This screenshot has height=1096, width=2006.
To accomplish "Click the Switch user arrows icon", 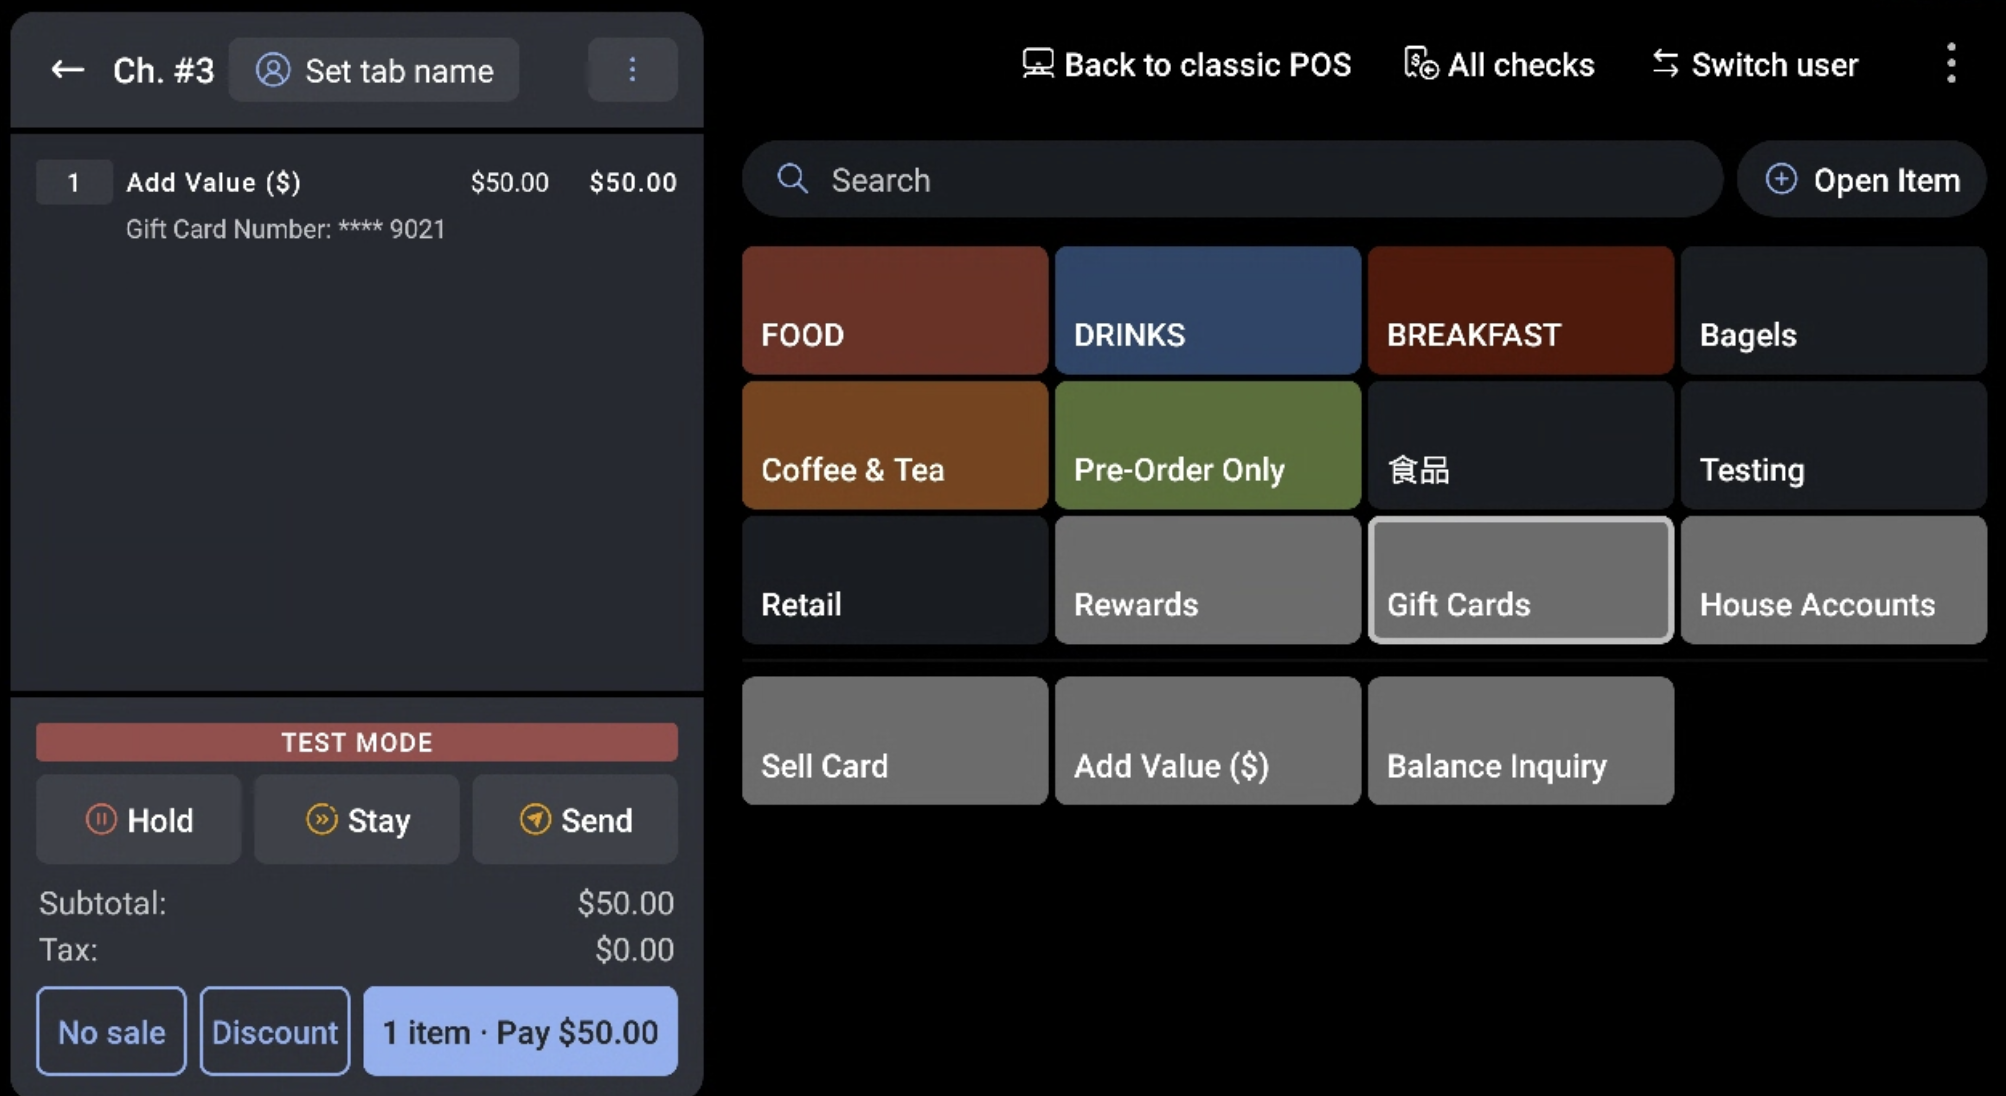I will pyautogui.click(x=1665, y=63).
